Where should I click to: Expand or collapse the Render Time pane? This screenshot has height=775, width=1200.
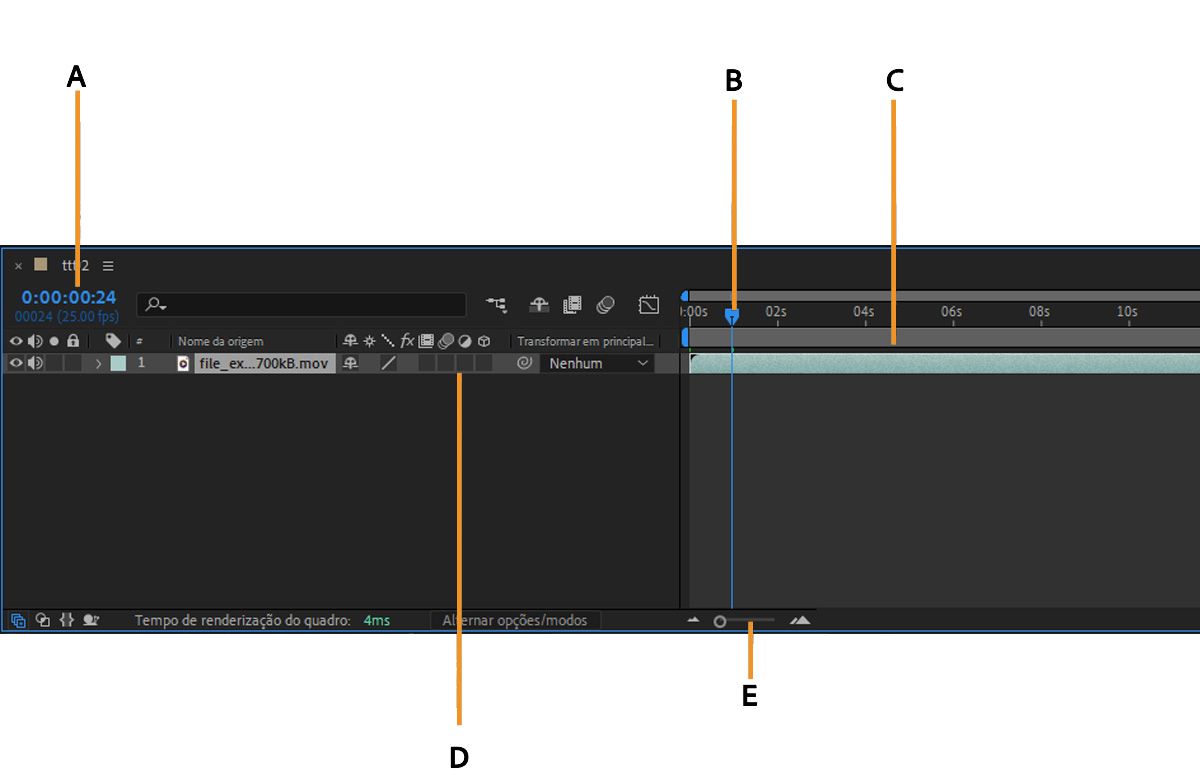point(91,621)
